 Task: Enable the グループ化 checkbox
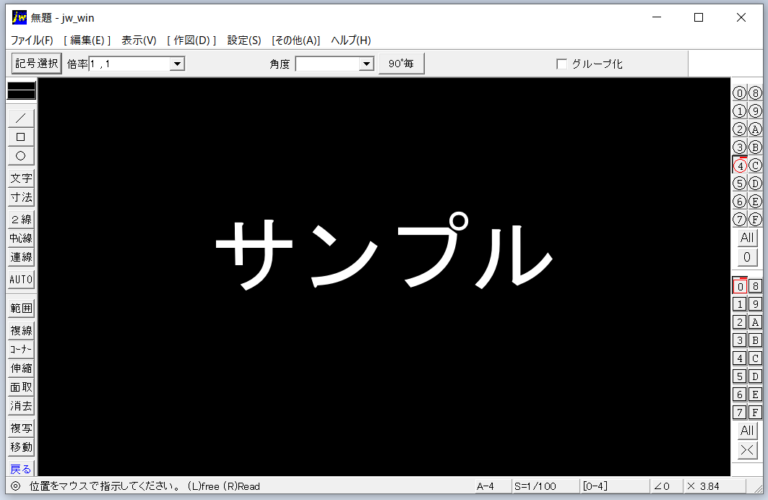pyautogui.click(x=561, y=64)
